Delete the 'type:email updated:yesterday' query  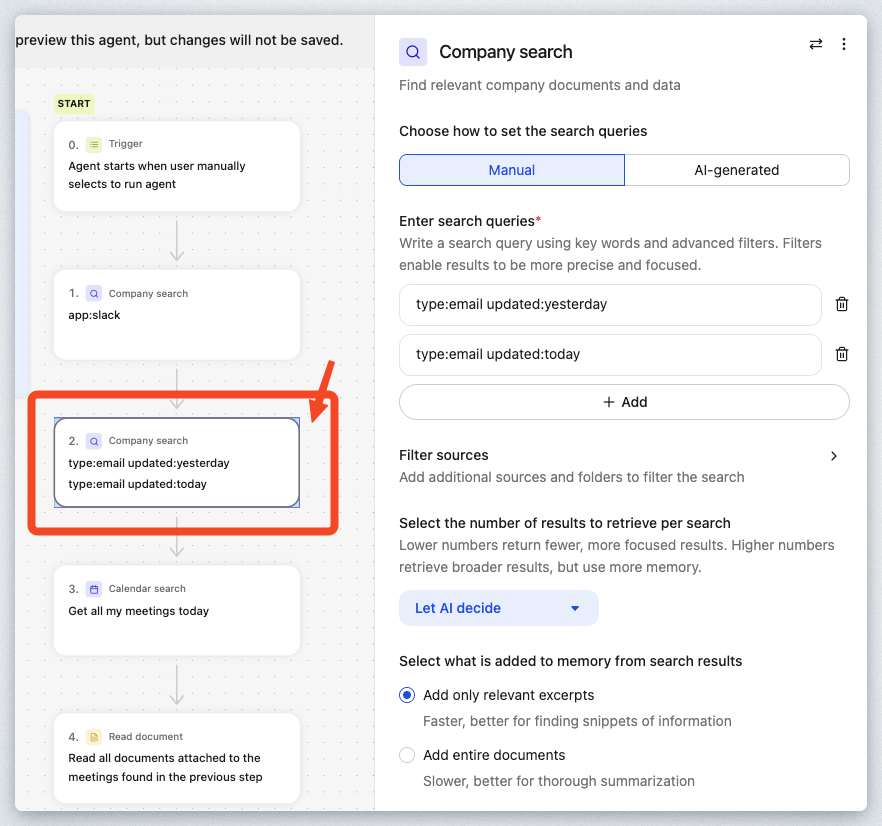(x=842, y=304)
